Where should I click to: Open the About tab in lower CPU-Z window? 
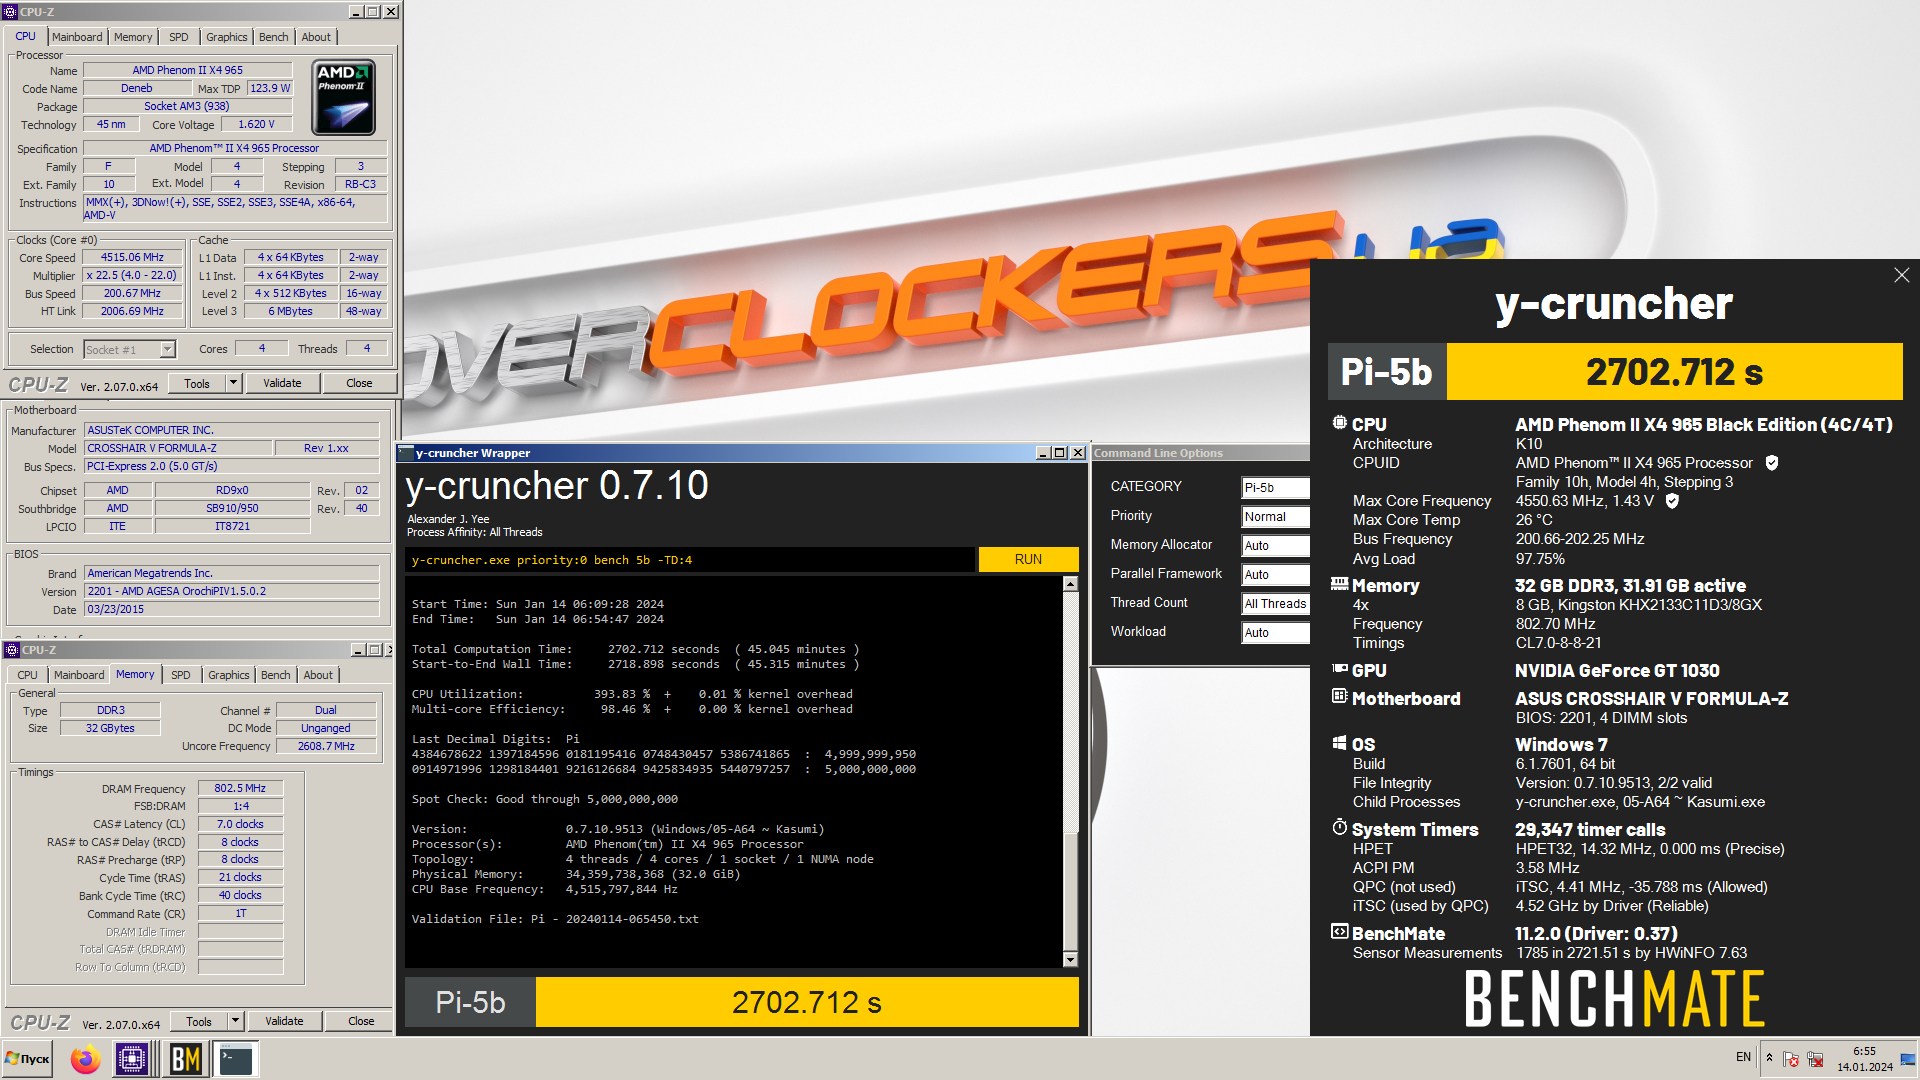(318, 675)
